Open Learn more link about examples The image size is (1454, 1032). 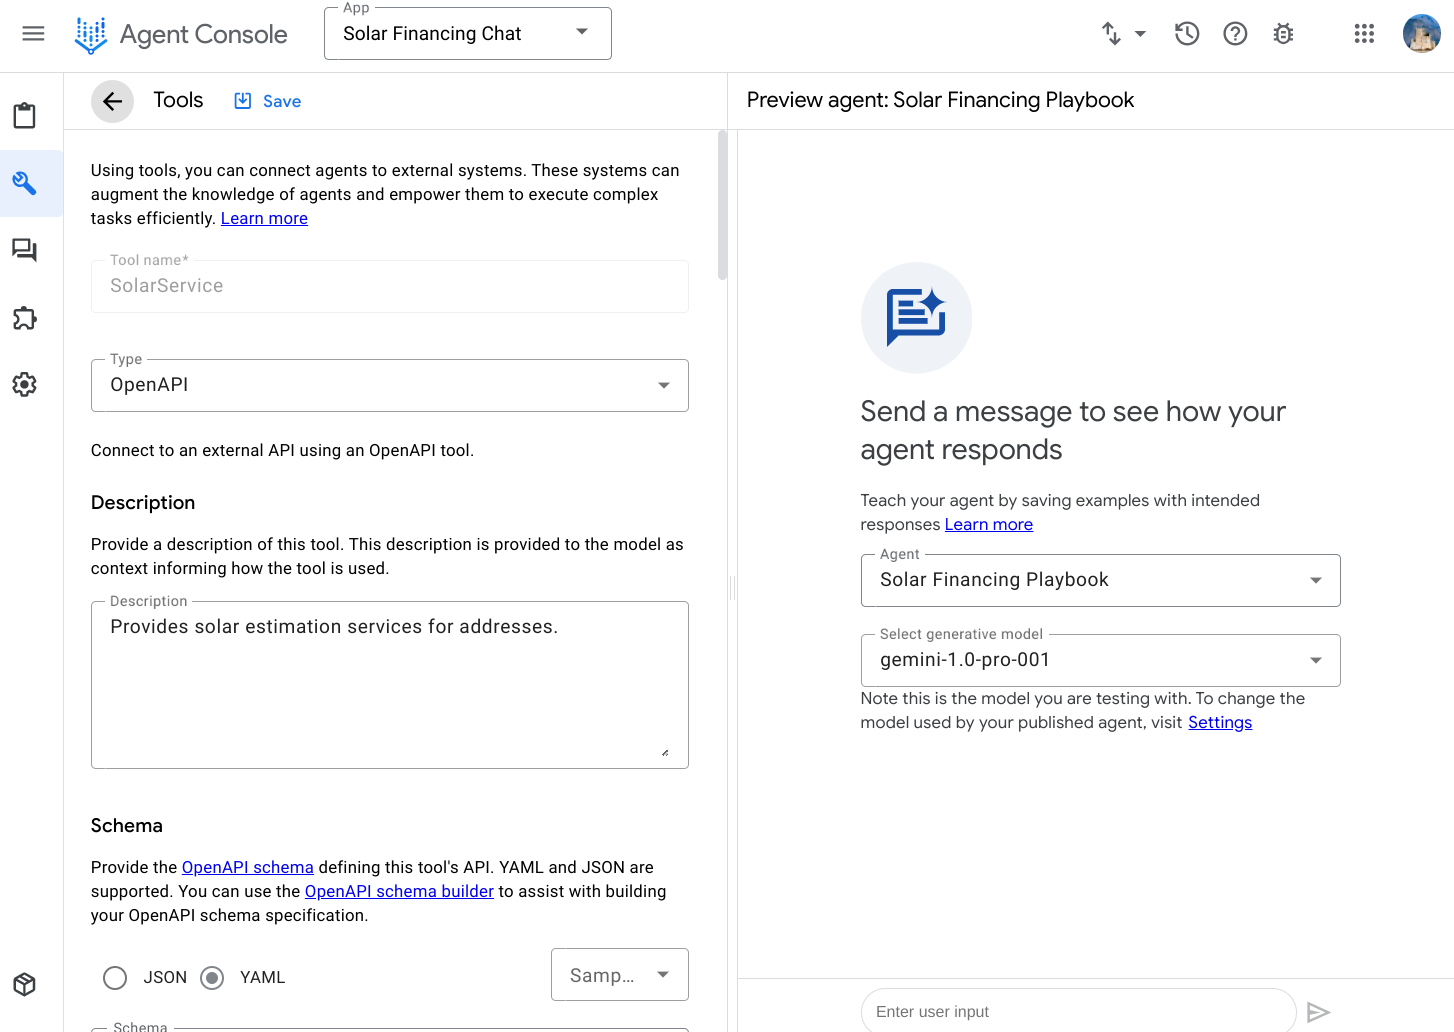click(989, 524)
